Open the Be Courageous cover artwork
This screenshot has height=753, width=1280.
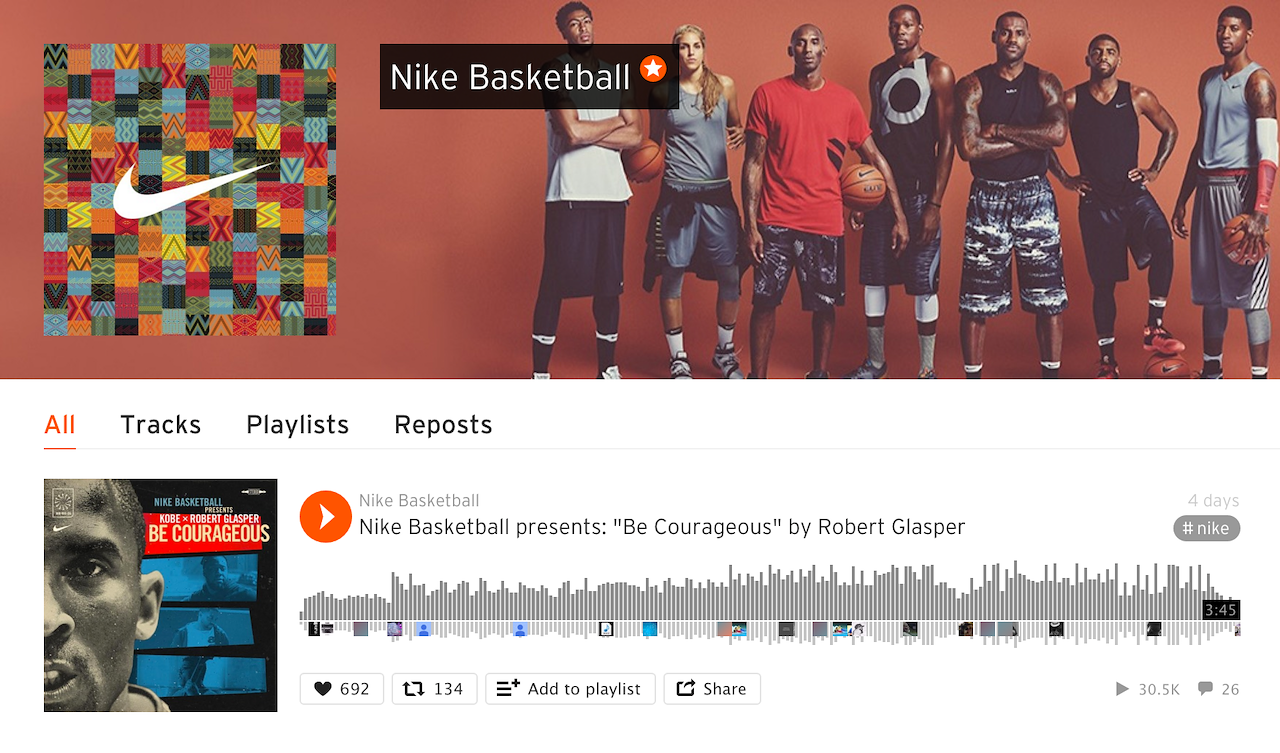[161, 595]
